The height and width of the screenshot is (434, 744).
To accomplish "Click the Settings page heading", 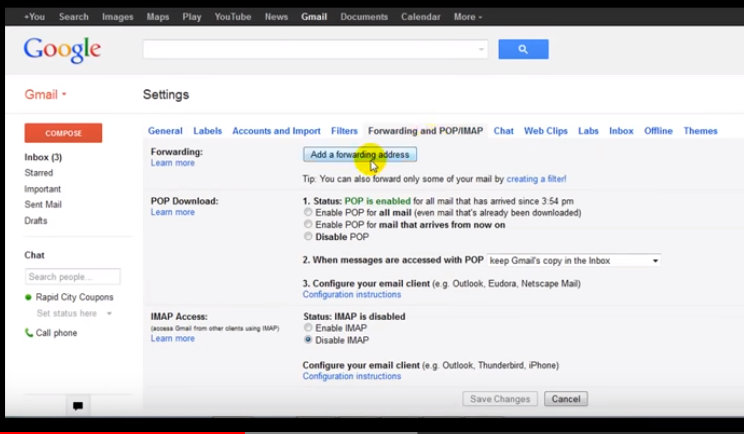I will coord(166,94).
